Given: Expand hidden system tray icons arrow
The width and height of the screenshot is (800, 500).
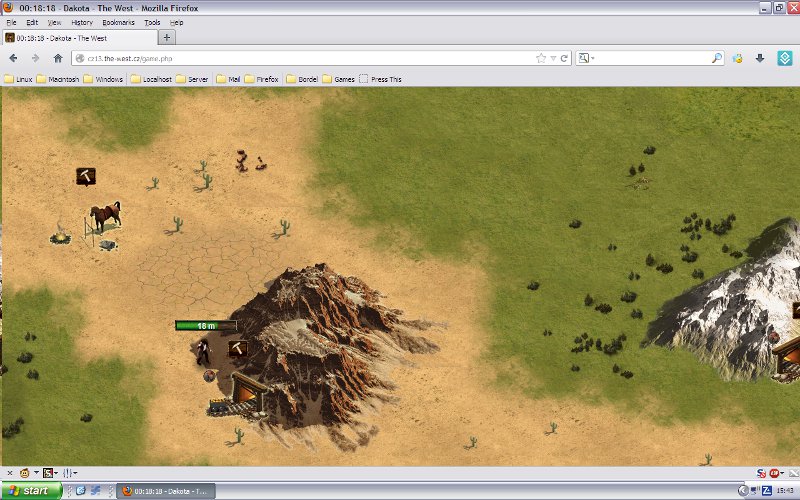Looking at the screenshot, I should click(743, 491).
